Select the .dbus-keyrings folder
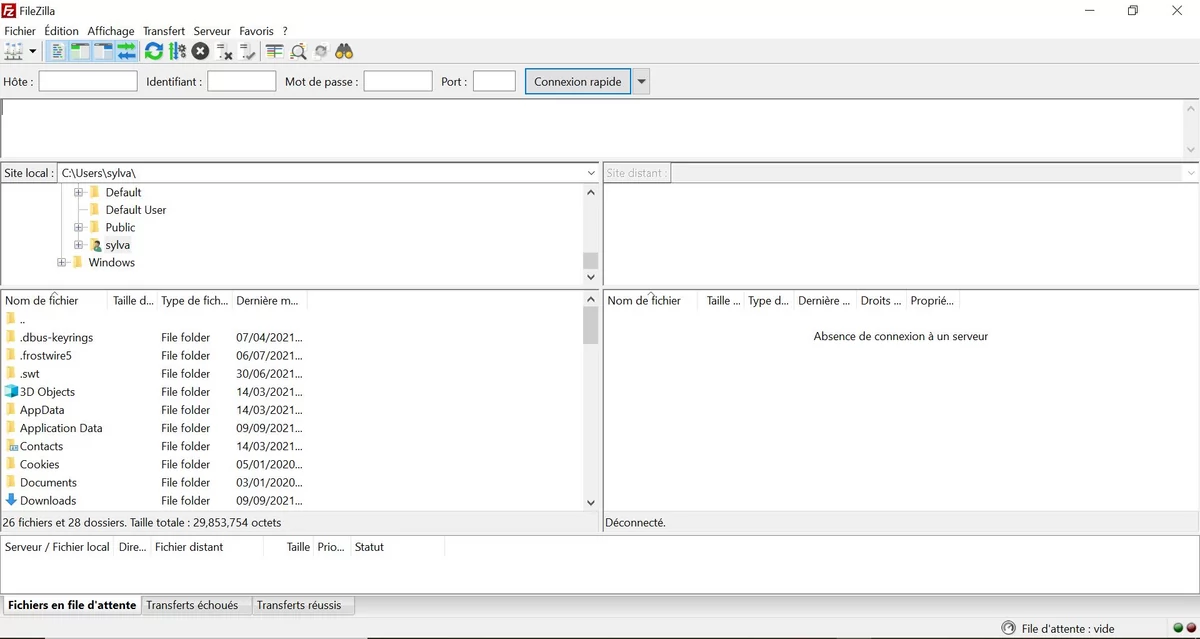This screenshot has width=1200, height=639. [56, 338]
